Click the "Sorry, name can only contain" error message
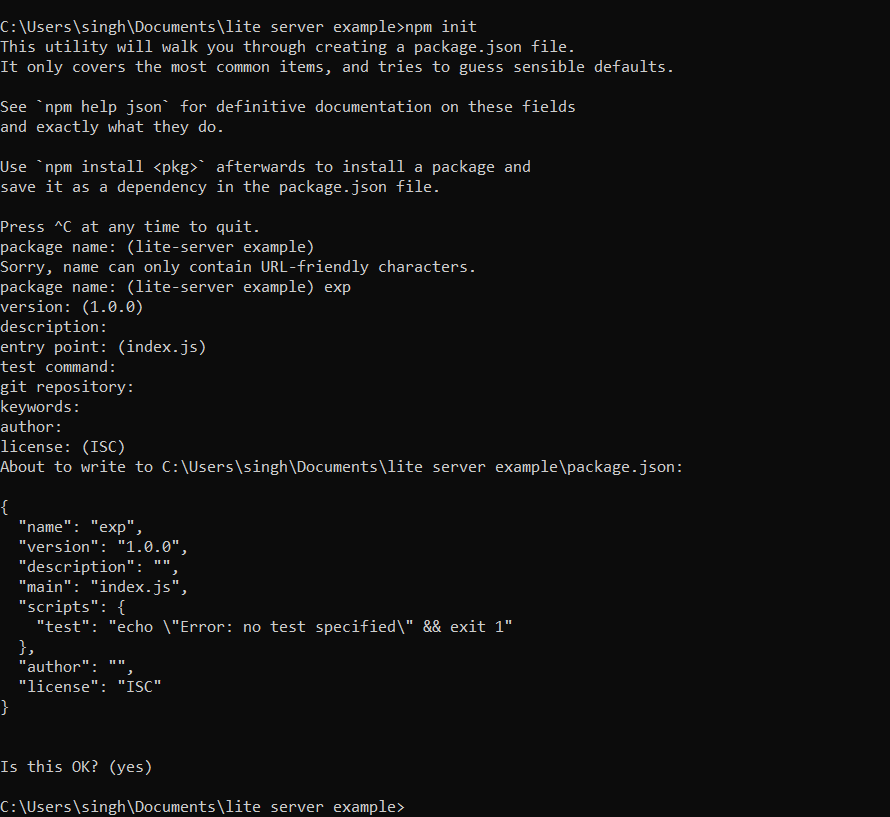 [238, 267]
